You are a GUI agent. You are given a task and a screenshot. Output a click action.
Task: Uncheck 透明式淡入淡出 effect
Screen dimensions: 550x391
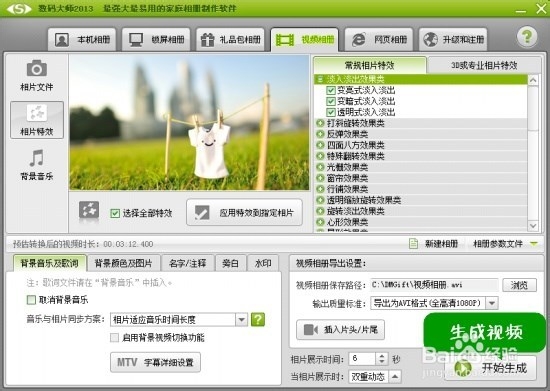330,112
